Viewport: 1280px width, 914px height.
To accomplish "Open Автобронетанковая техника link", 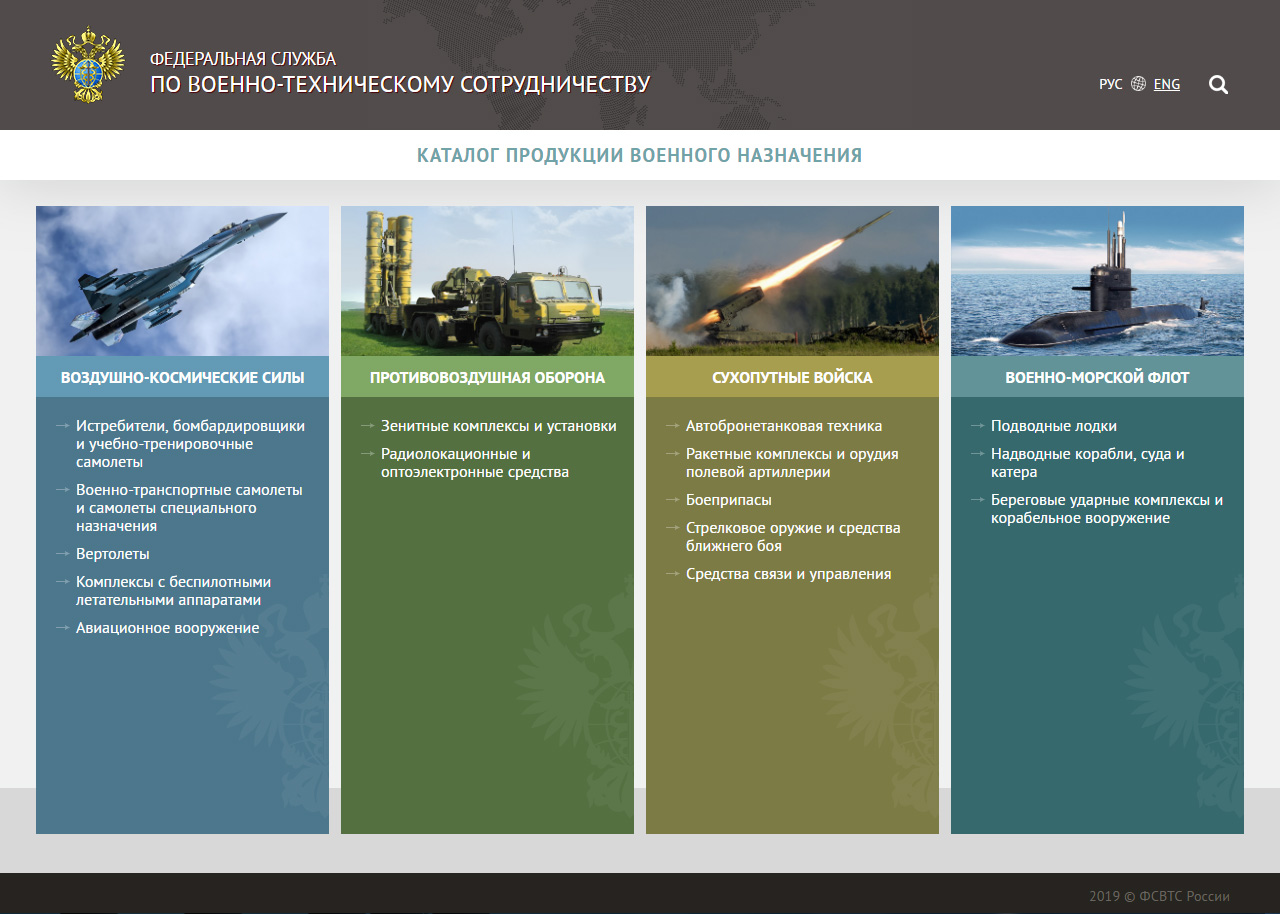I will [x=784, y=426].
